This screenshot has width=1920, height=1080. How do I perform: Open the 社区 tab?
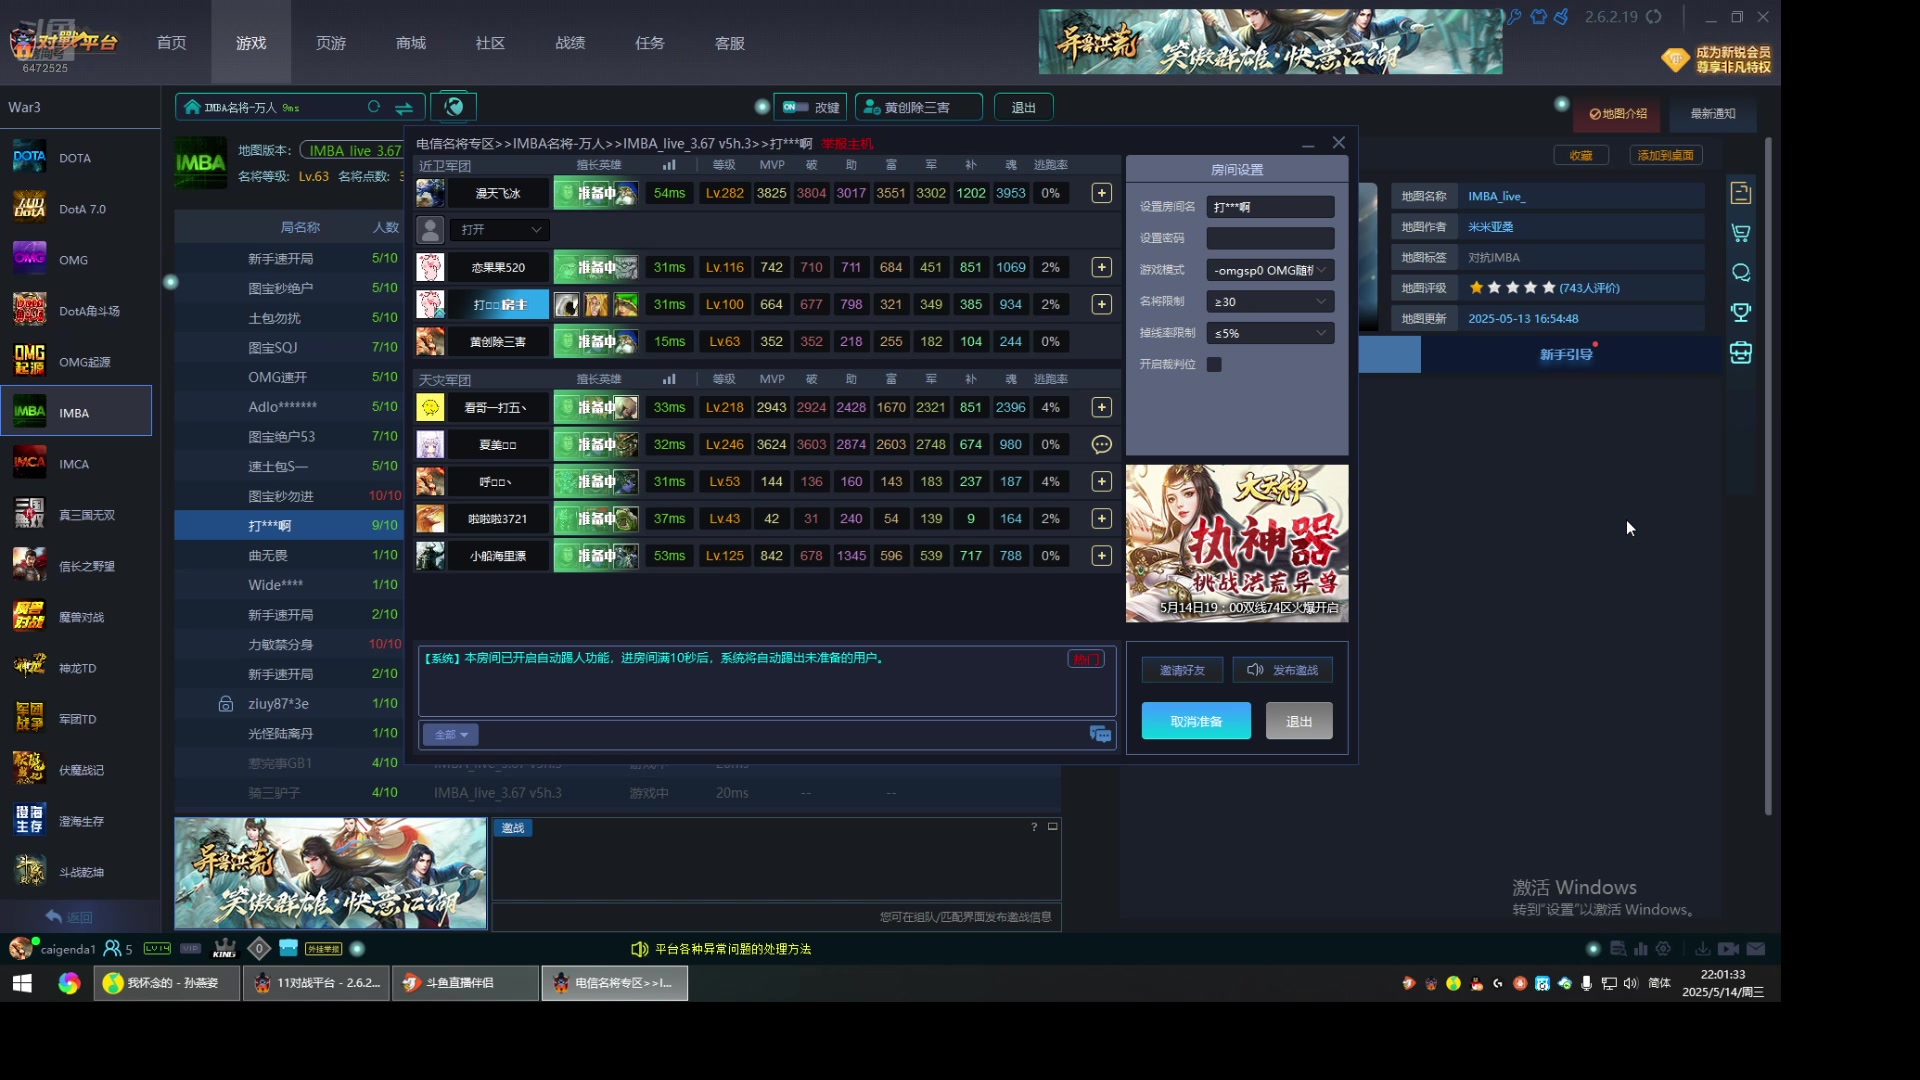pos(490,43)
